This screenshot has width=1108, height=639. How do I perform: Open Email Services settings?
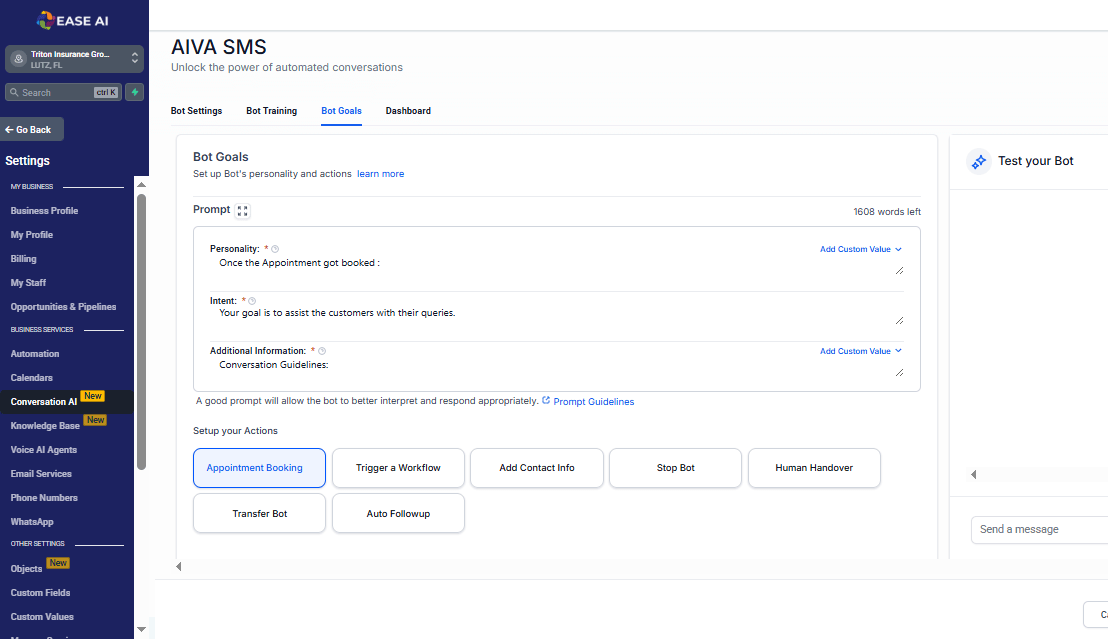point(41,474)
